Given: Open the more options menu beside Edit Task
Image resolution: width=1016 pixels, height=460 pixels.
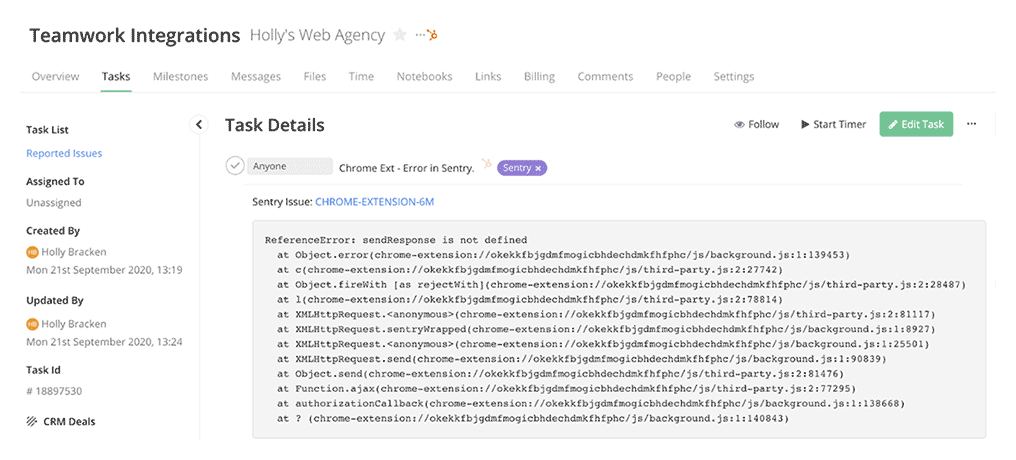Looking at the screenshot, I should pyautogui.click(x=971, y=125).
